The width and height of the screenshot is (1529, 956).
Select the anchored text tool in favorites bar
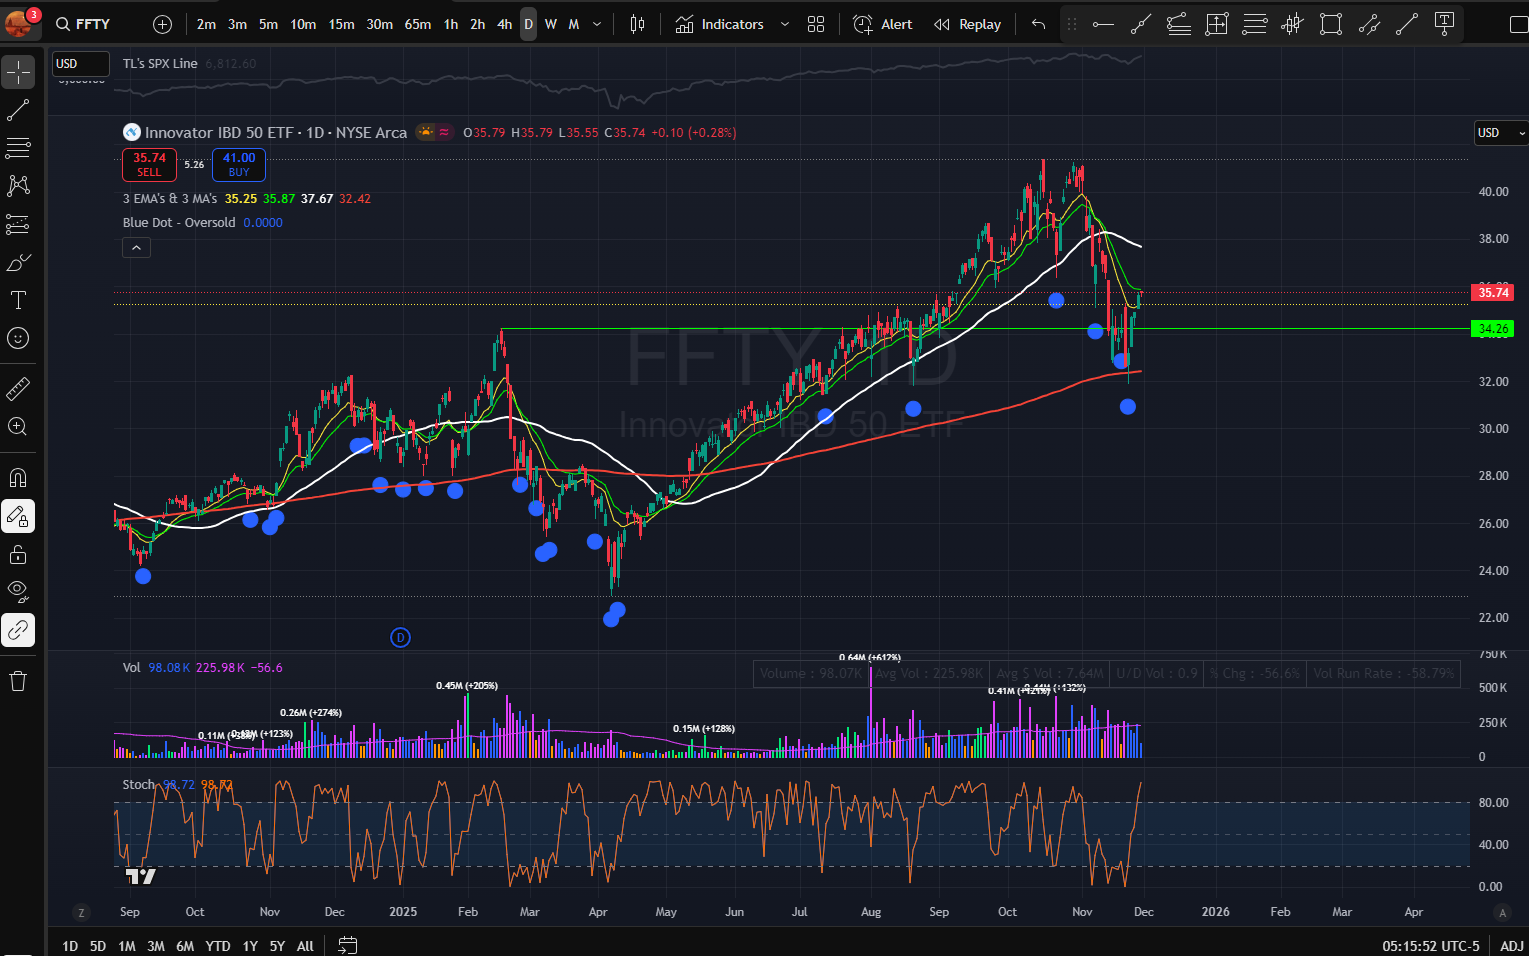[x=1444, y=24]
